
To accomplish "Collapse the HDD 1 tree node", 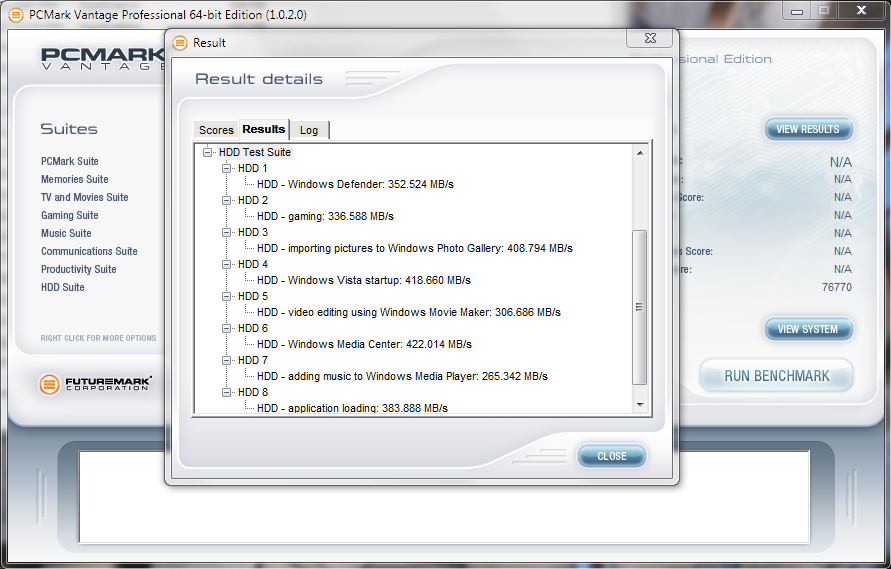I will (227, 168).
